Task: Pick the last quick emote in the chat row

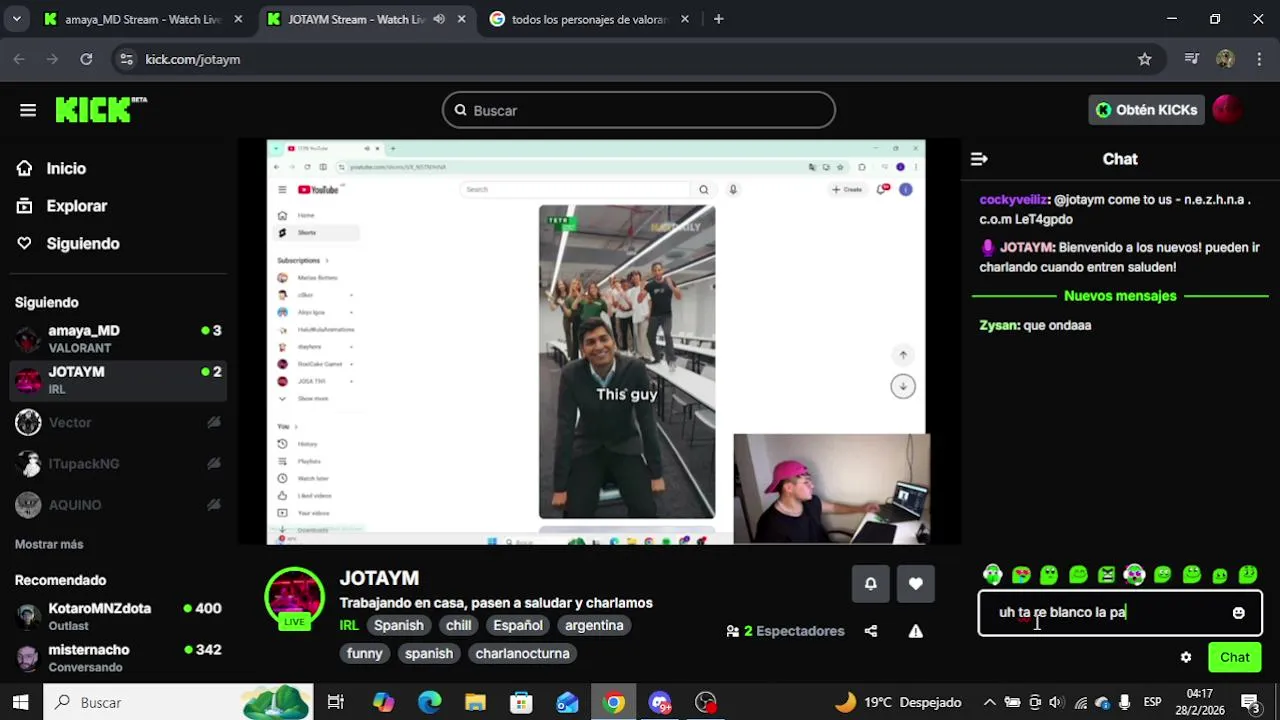Action: click(1248, 574)
